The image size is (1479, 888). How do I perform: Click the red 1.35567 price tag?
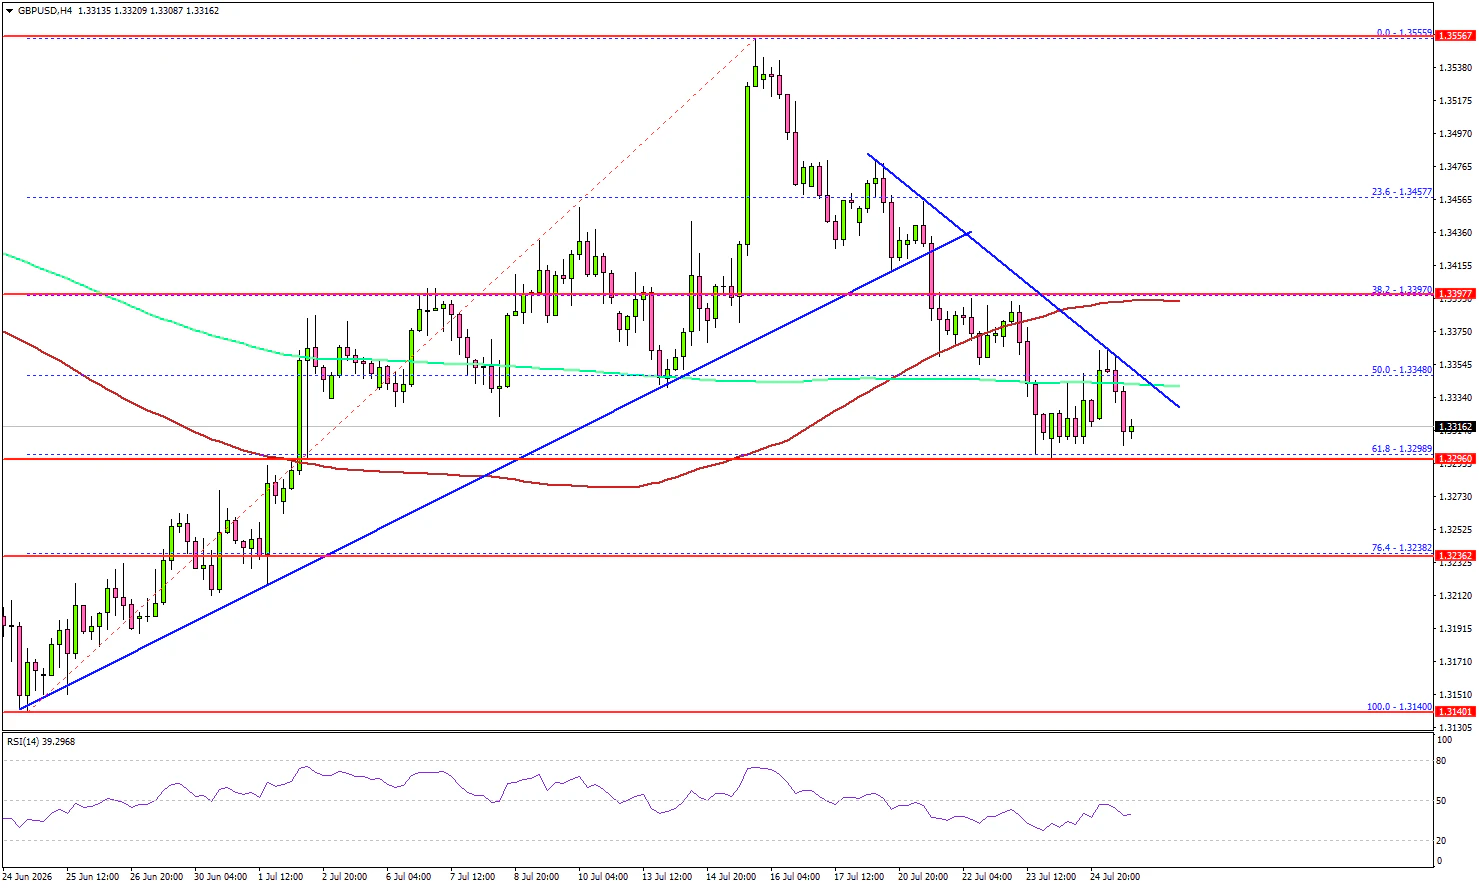click(x=1455, y=36)
